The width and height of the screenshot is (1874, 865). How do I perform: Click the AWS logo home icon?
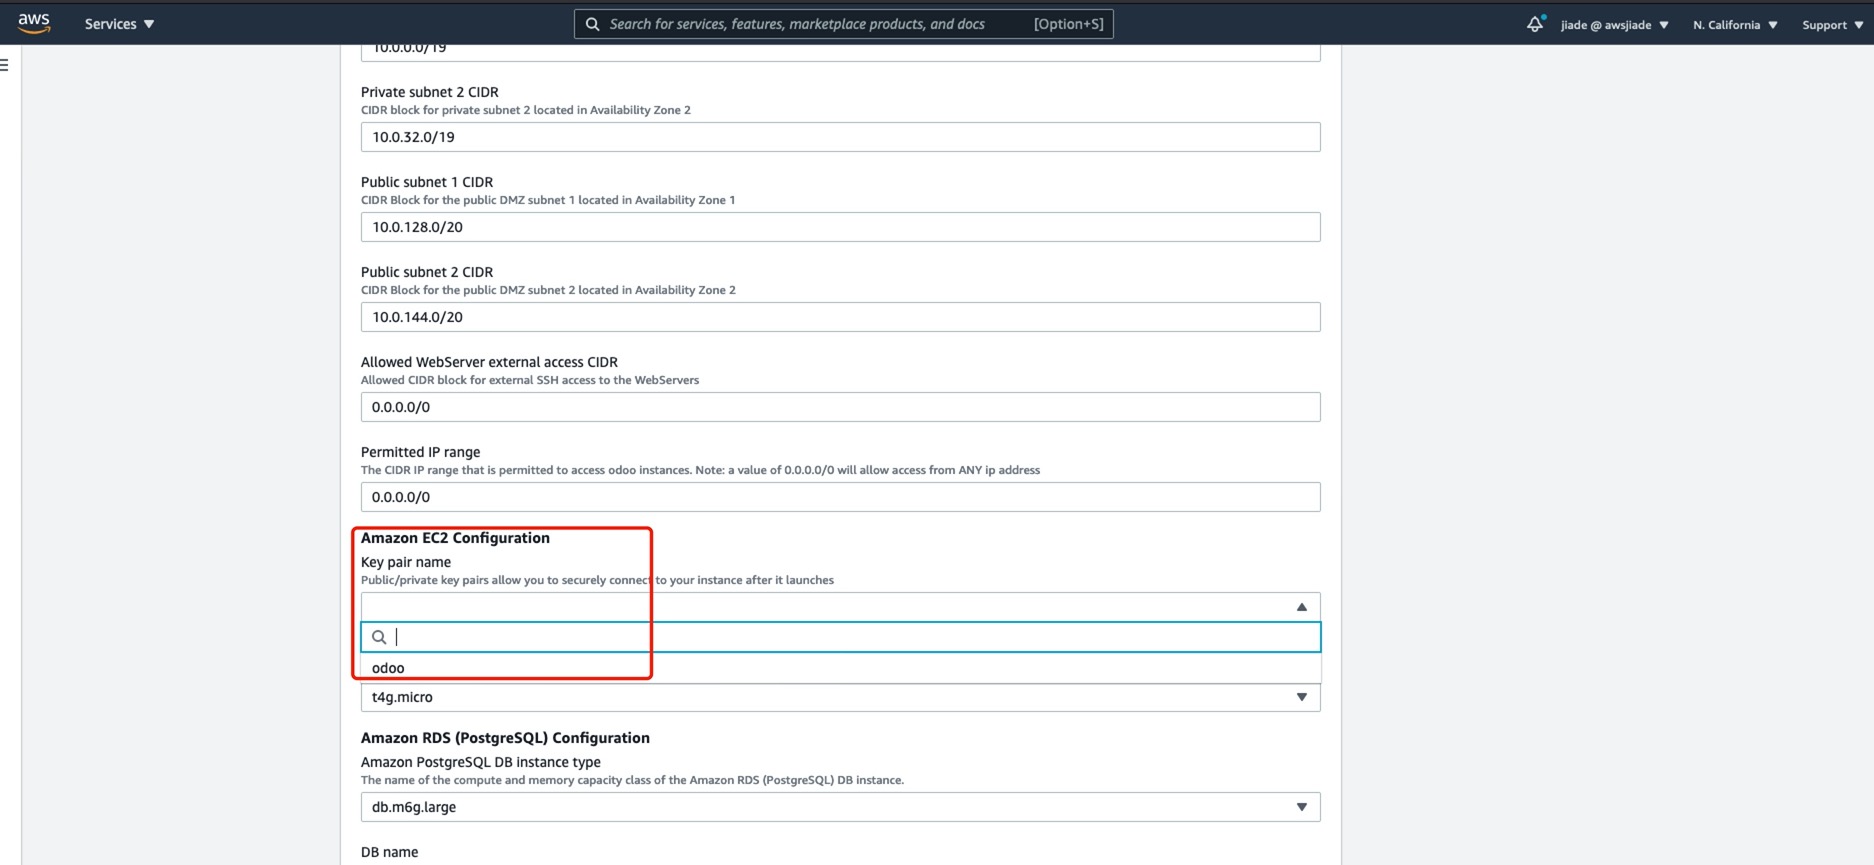[34, 23]
